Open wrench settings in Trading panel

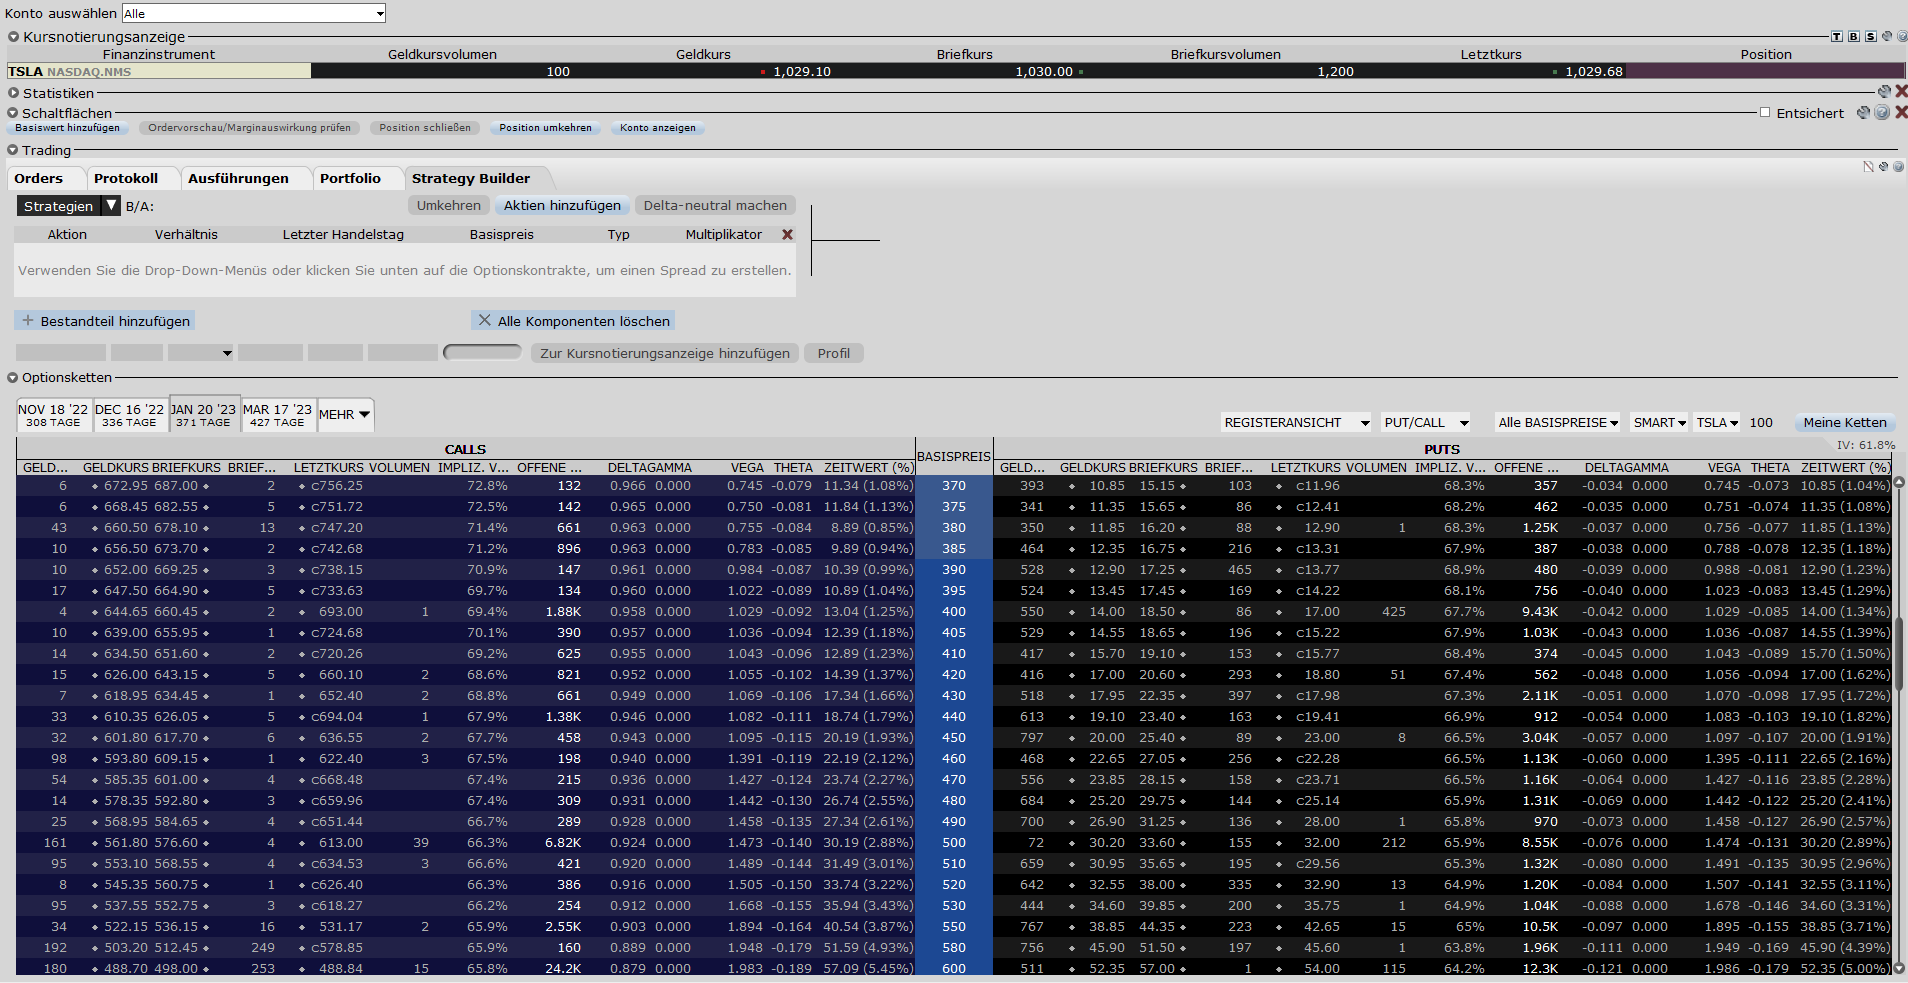(1883, 166)
